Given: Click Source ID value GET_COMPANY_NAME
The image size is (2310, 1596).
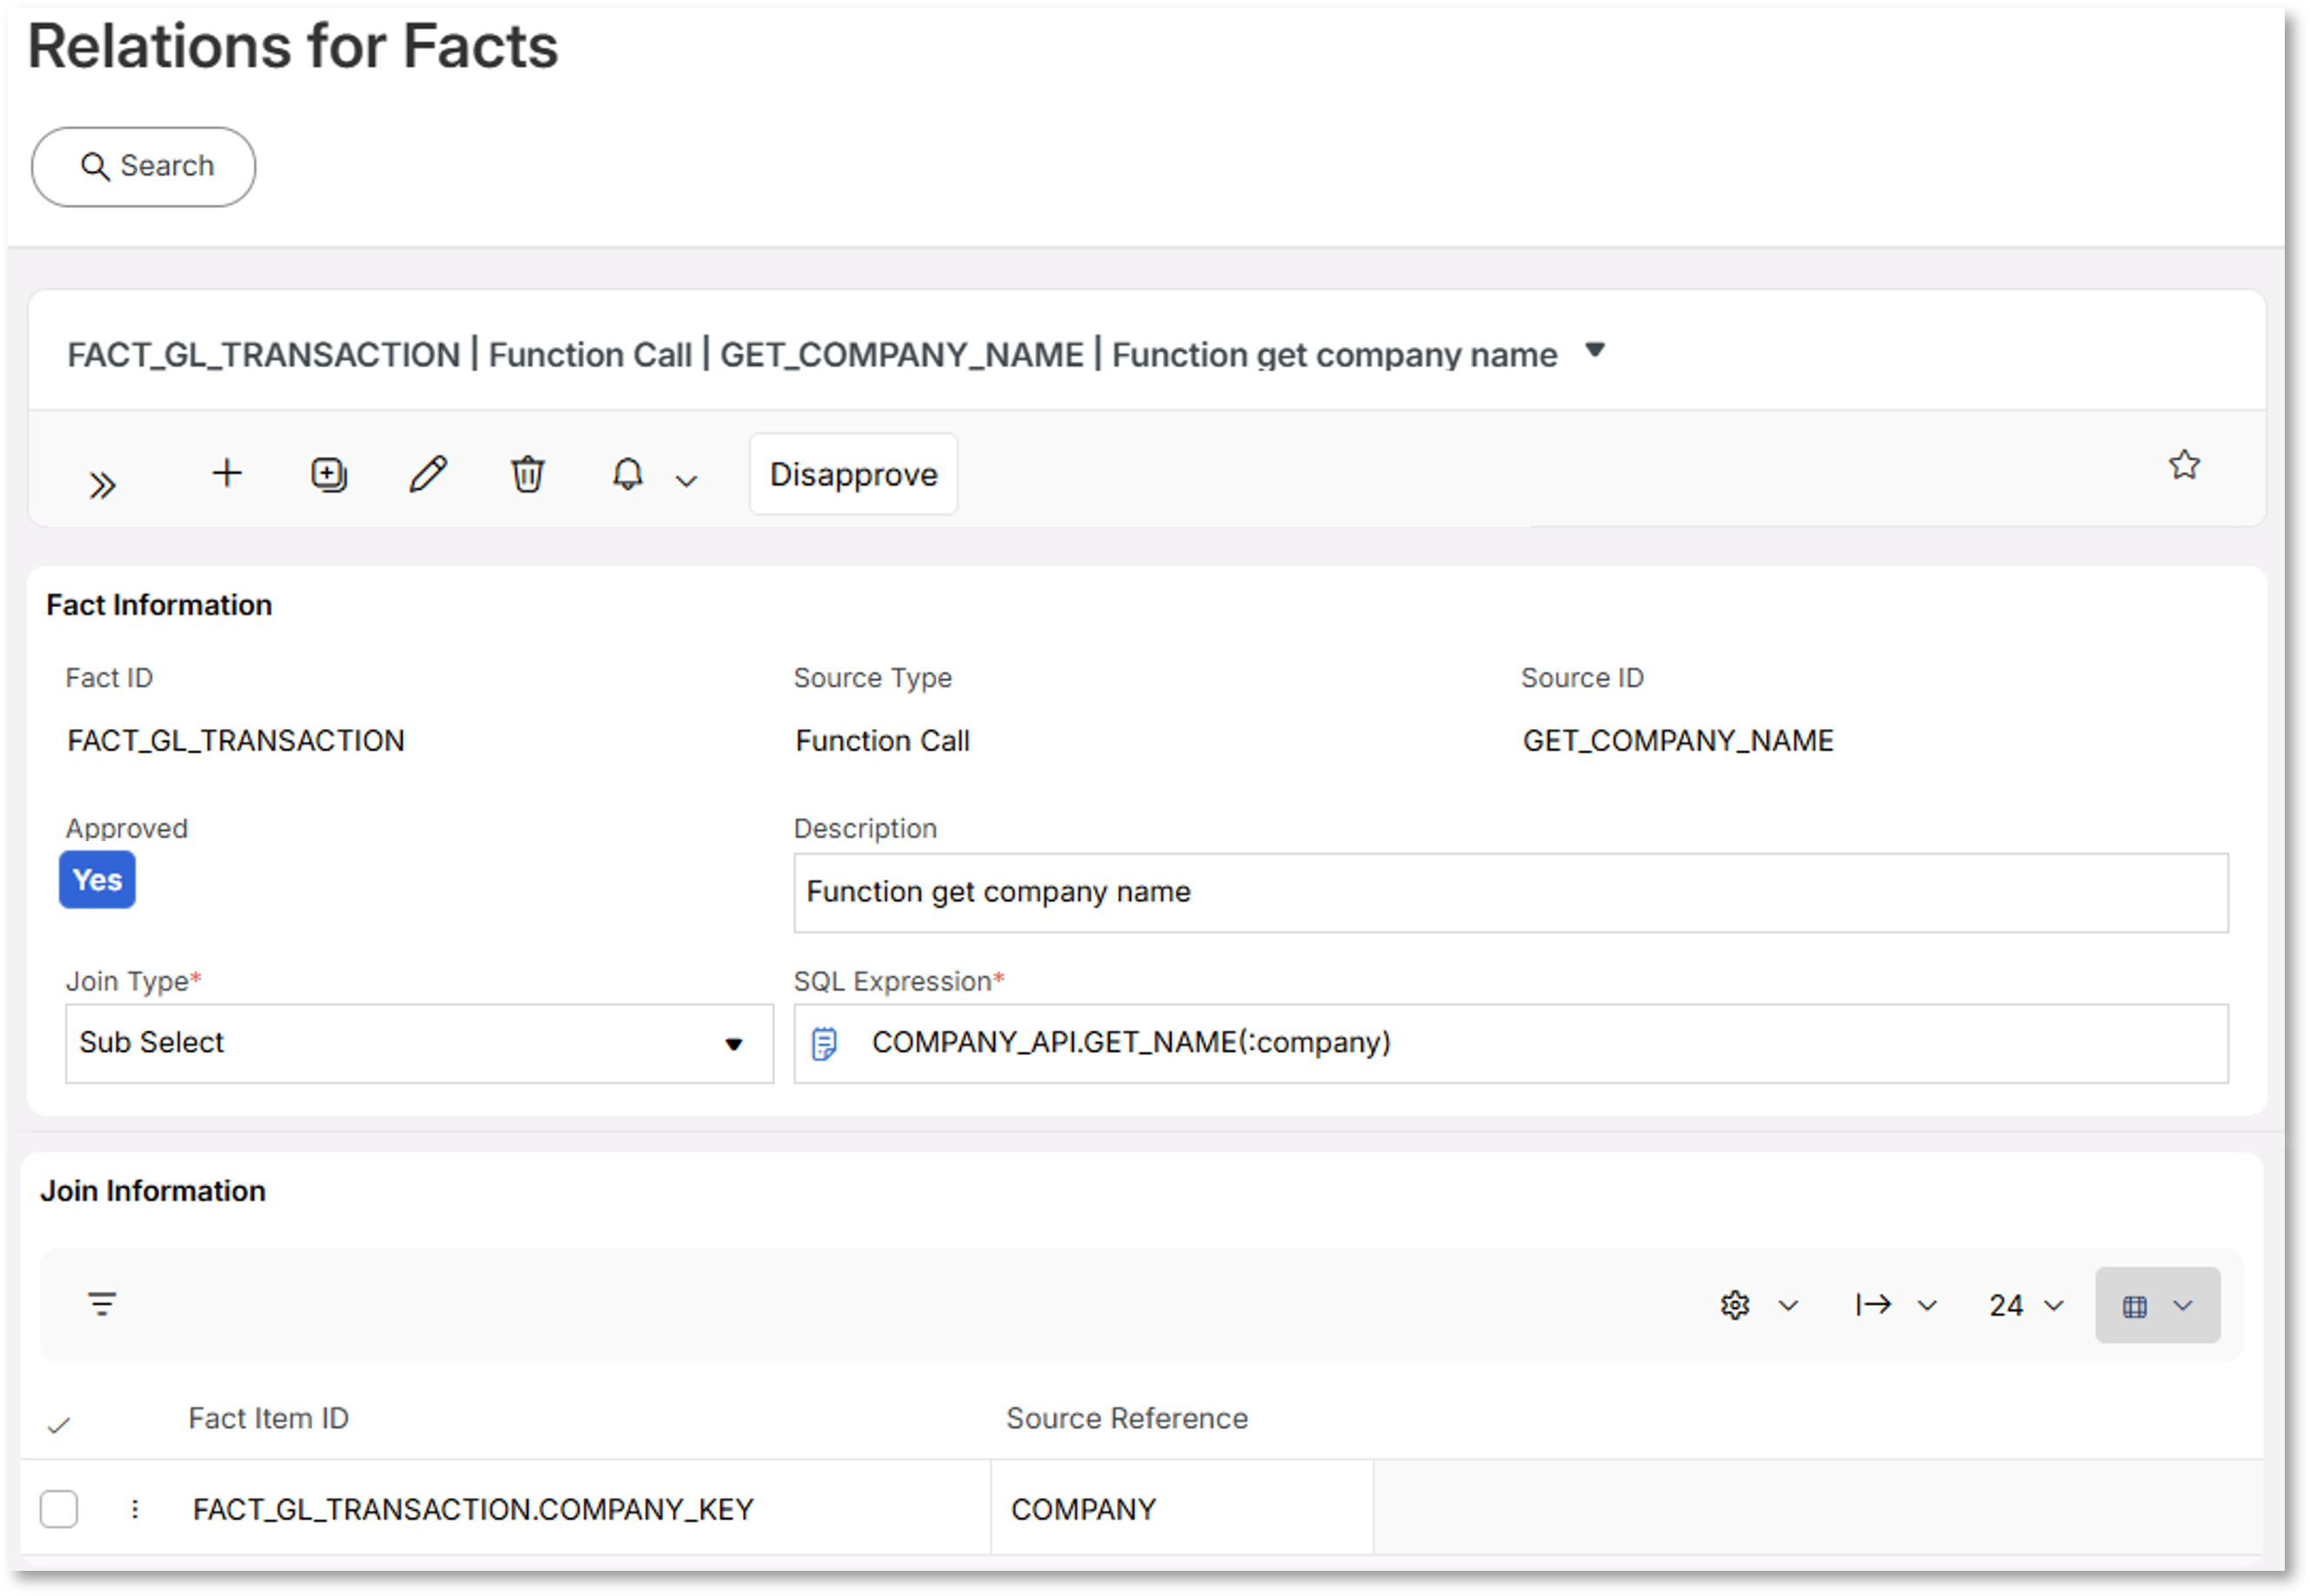Looking at the screenshot, I should (x=1677, y=741).
